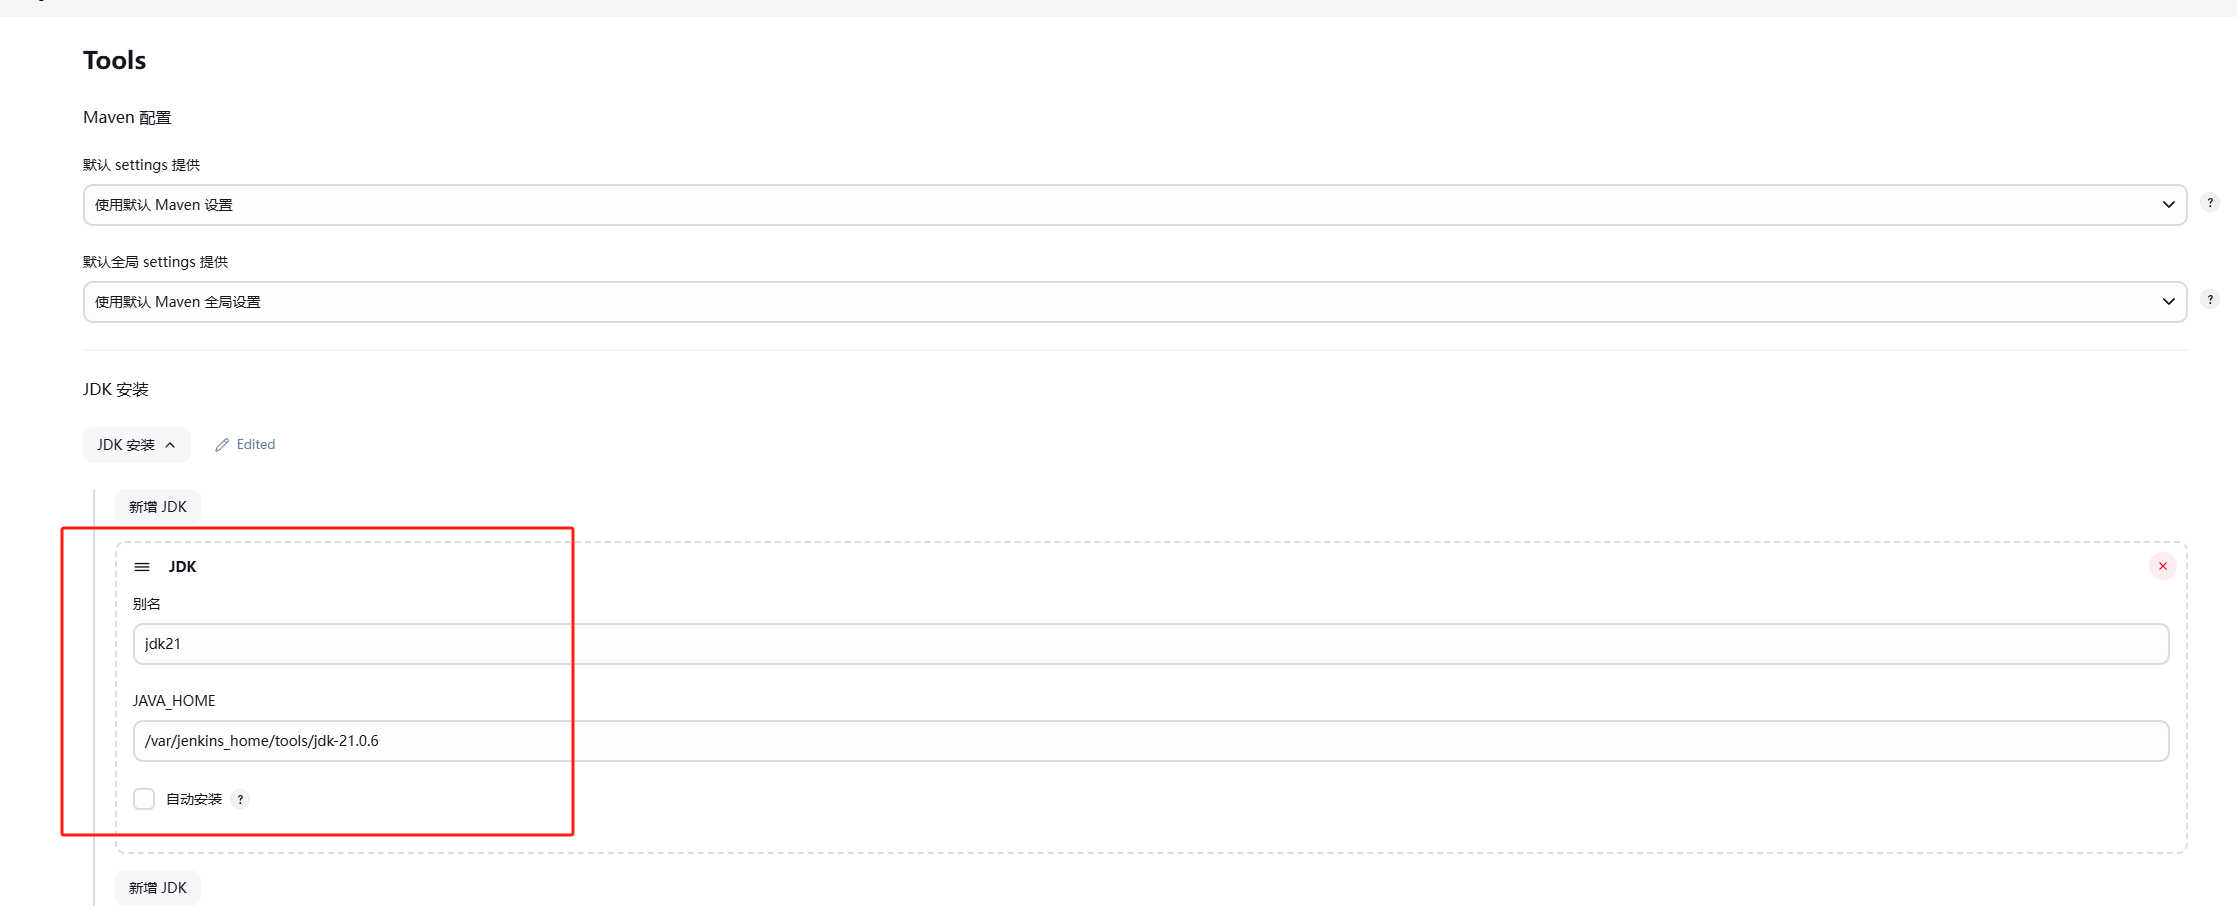Screen dimensions: 2237x913
Task: Enable the 自动安装 checkbox
Action: 144,799
